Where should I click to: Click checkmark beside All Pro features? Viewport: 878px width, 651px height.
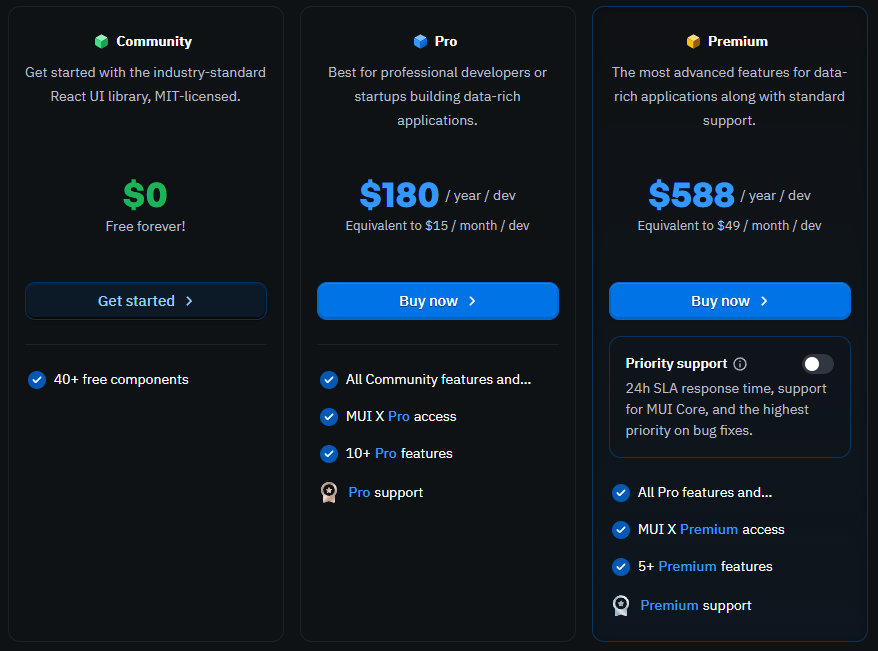click(x=620, y=493)
